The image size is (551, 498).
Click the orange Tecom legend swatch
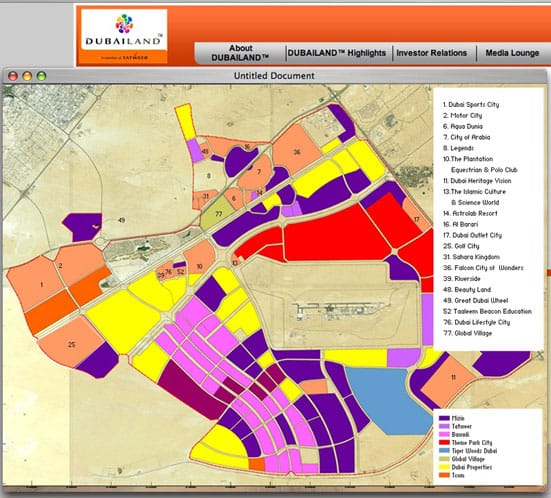pyautogui.click(x=444, y=475)
